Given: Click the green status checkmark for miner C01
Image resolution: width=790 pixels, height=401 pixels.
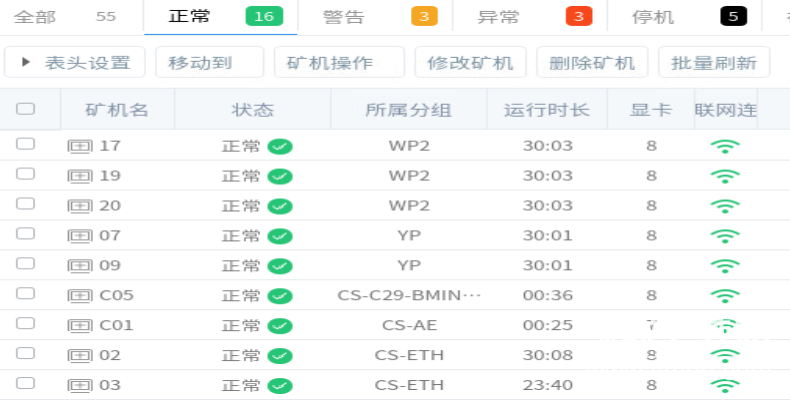Looking at the screenshot, I should click(x=281, y=326).
